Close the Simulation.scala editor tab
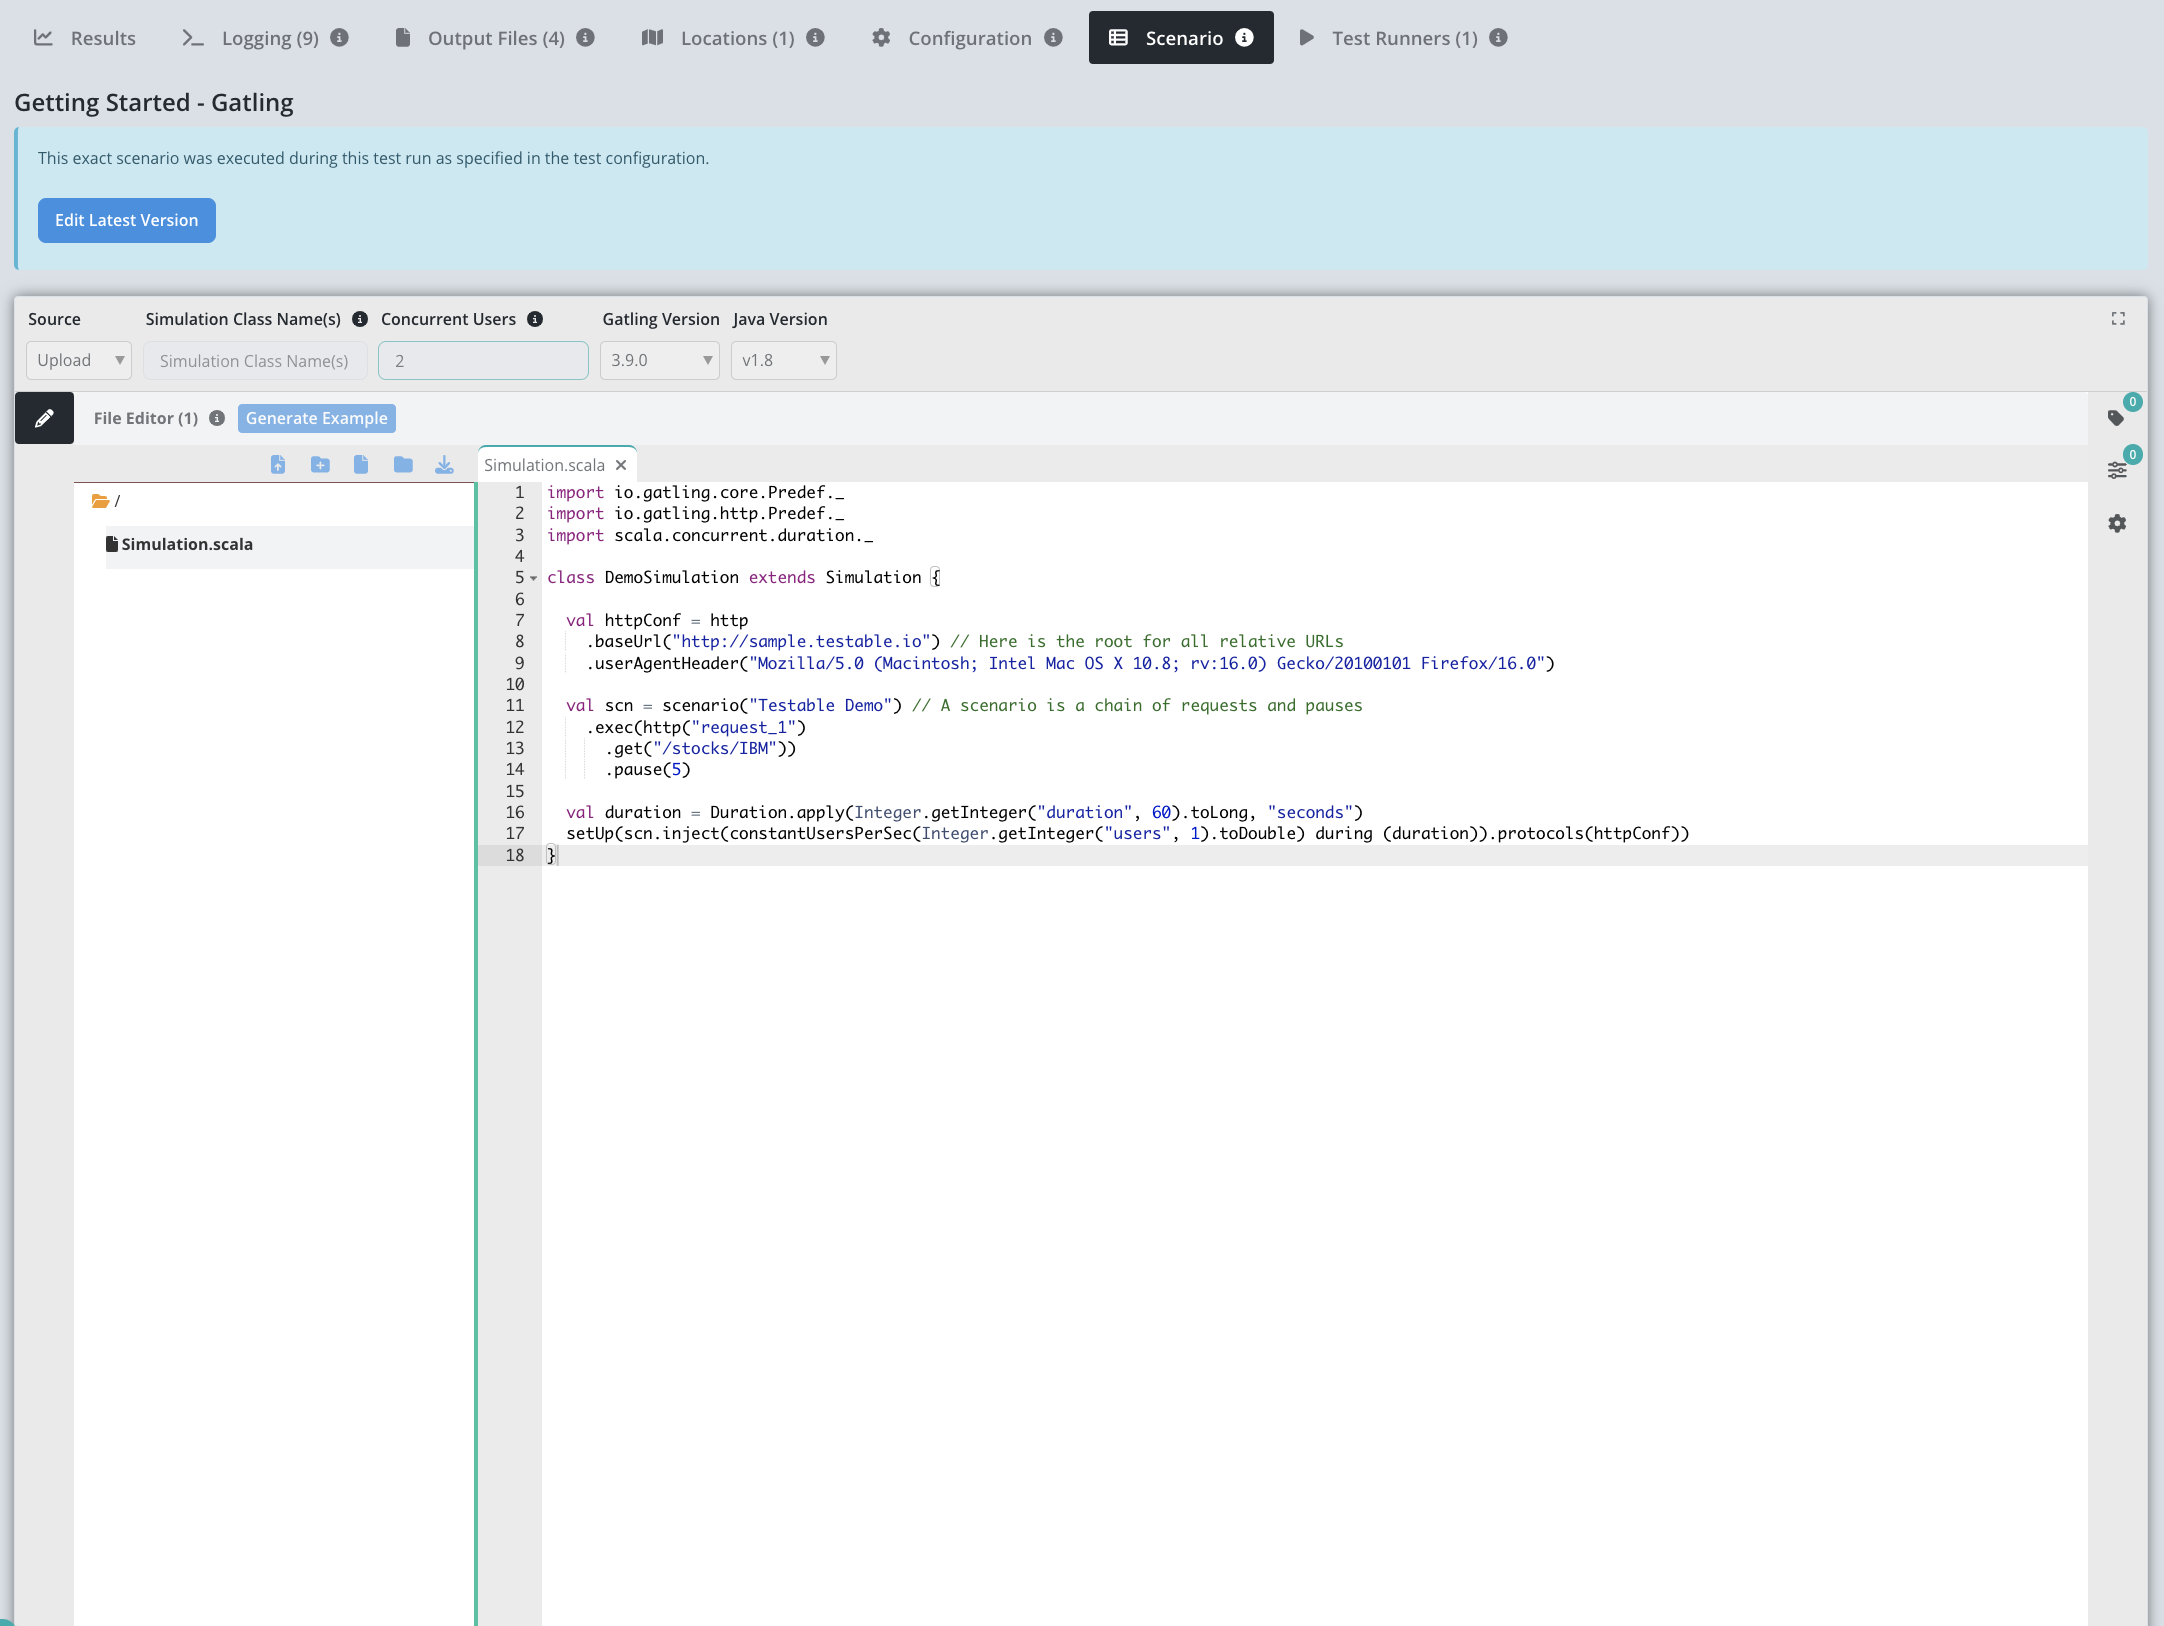2164x1626 pixels. pos(621,465)
